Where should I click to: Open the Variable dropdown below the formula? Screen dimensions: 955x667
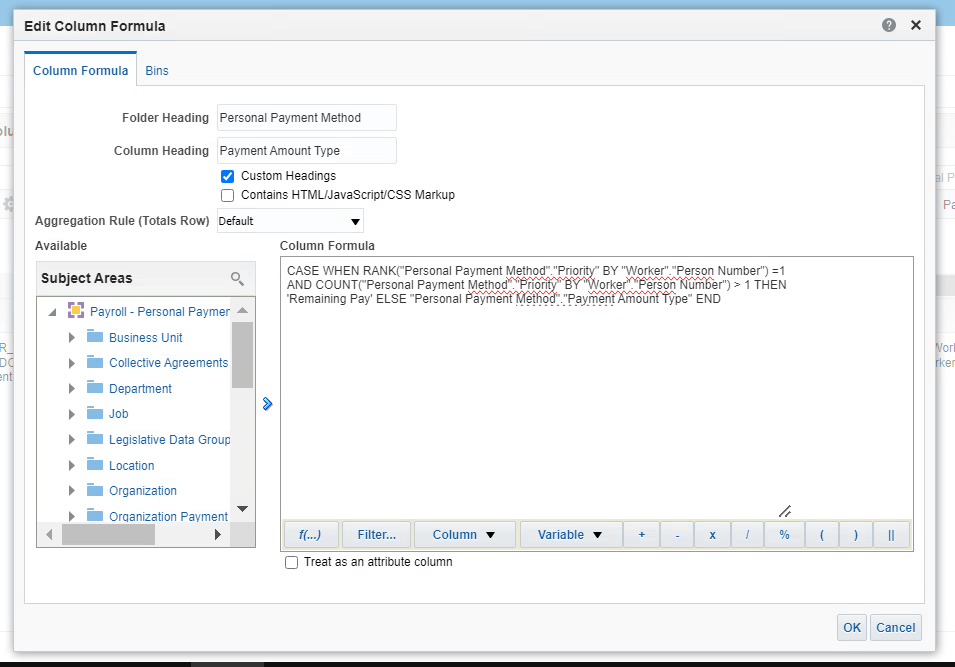(x=570, y=534)
